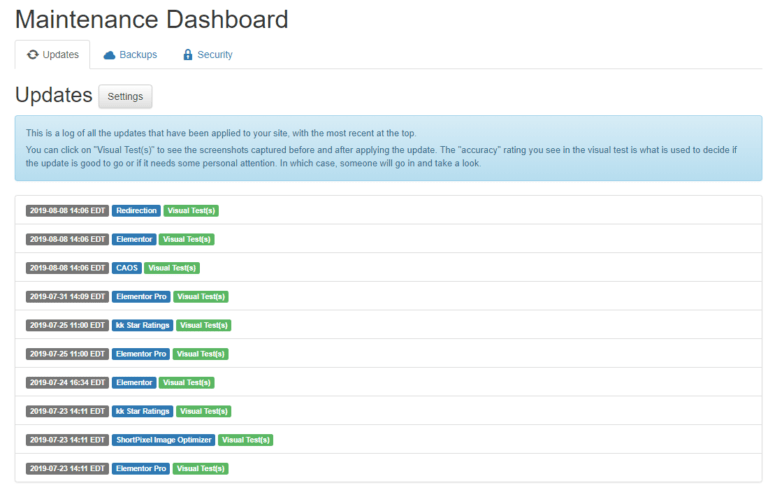Image resolution: width=768 pixels, height=497 pixels.
Task: Click the Backups cloud icon
Action: point(109,55)
